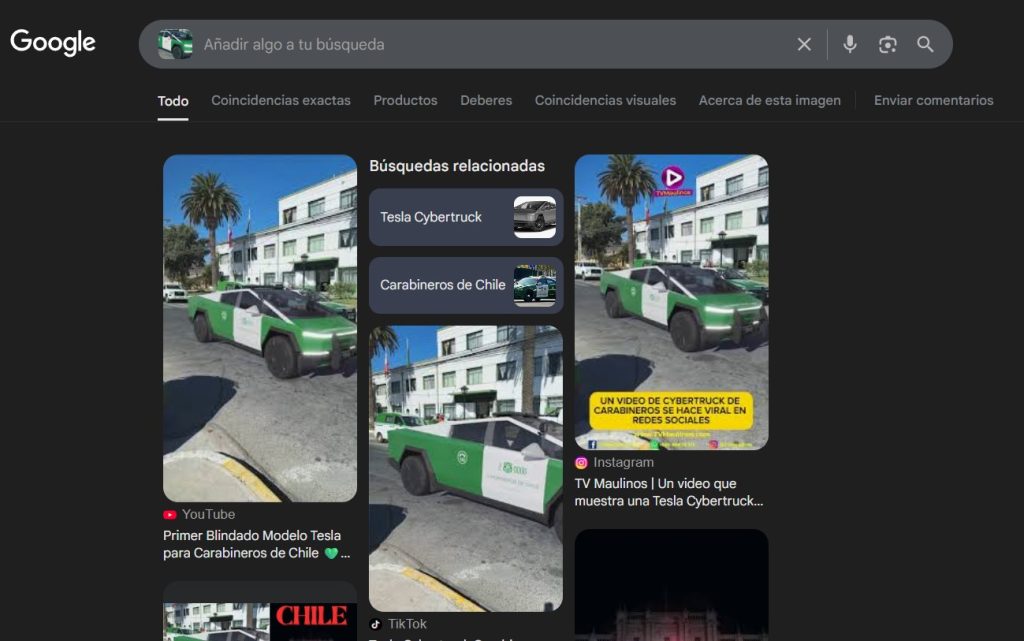Screen dimensions: 1024x641
Task: Open the TikTok result image thumbnail
Action: click(466, 469)
